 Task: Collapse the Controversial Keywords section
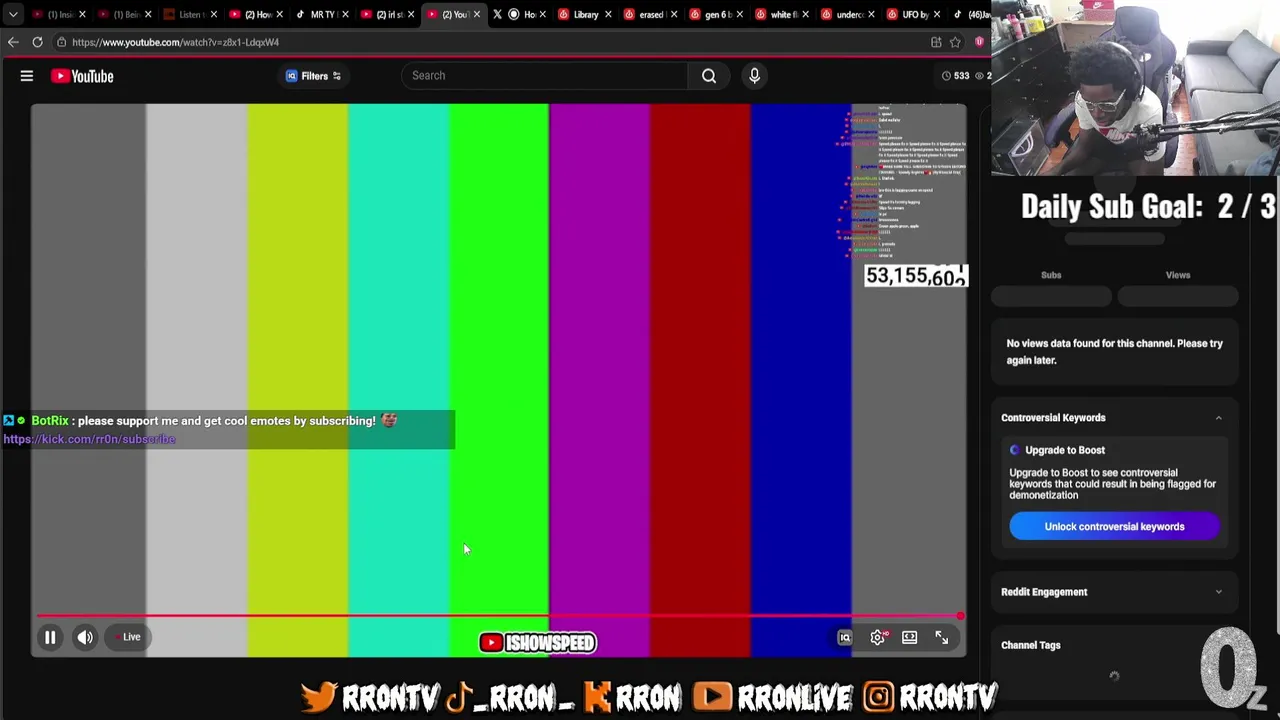coord(1218,418)
